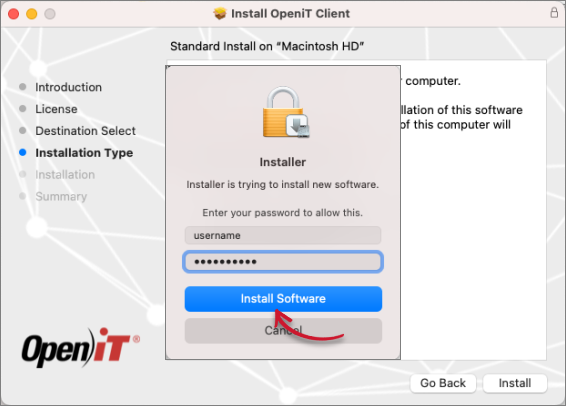Cancel the installer password dialog
Viewport: 566px width, 406px height.
coord(283,331)
